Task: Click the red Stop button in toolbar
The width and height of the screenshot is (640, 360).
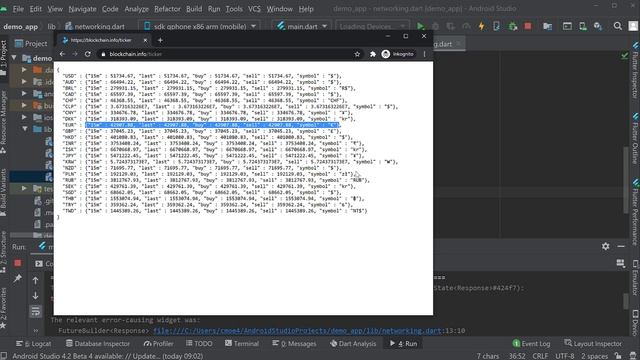Action: 528,26
